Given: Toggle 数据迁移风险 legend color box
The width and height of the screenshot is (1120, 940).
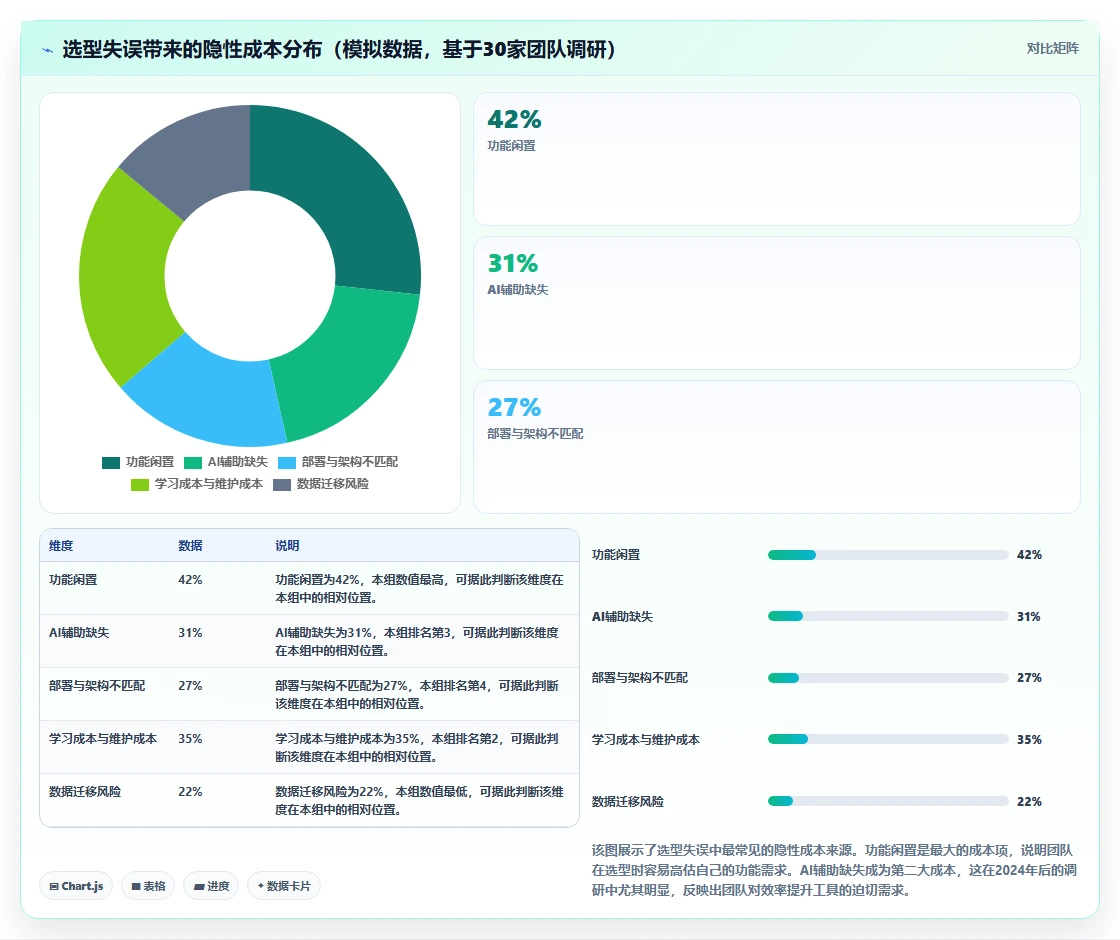Looking at the screenshot, I should 282,485.
